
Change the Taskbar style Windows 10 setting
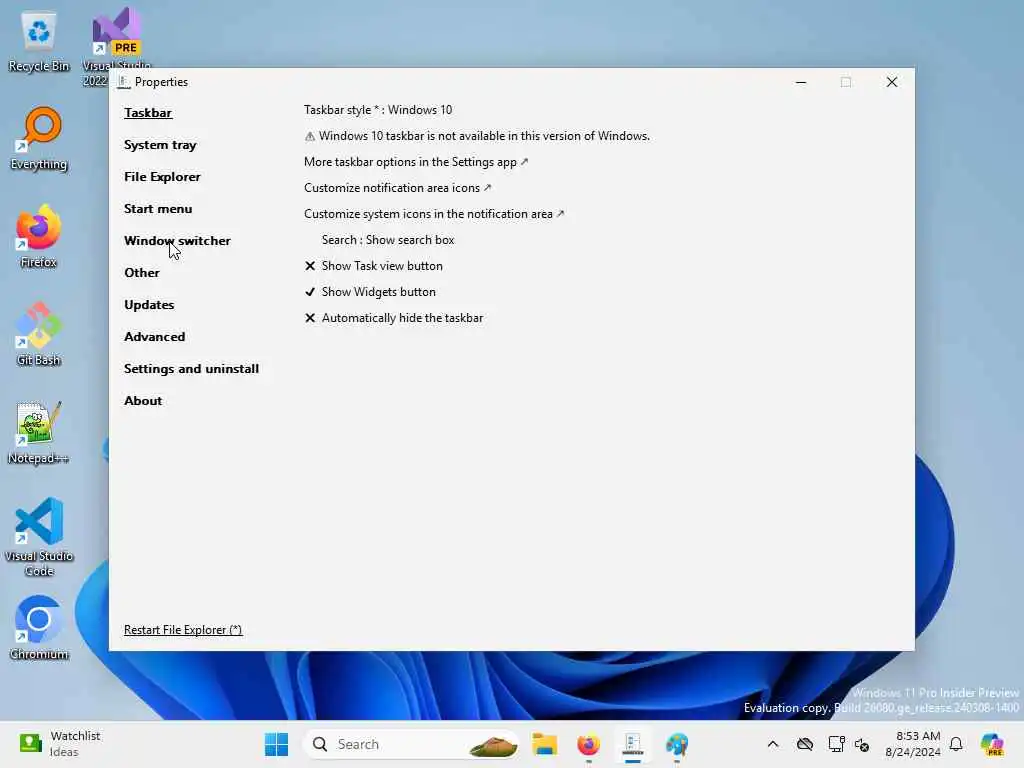click(378, 110)
